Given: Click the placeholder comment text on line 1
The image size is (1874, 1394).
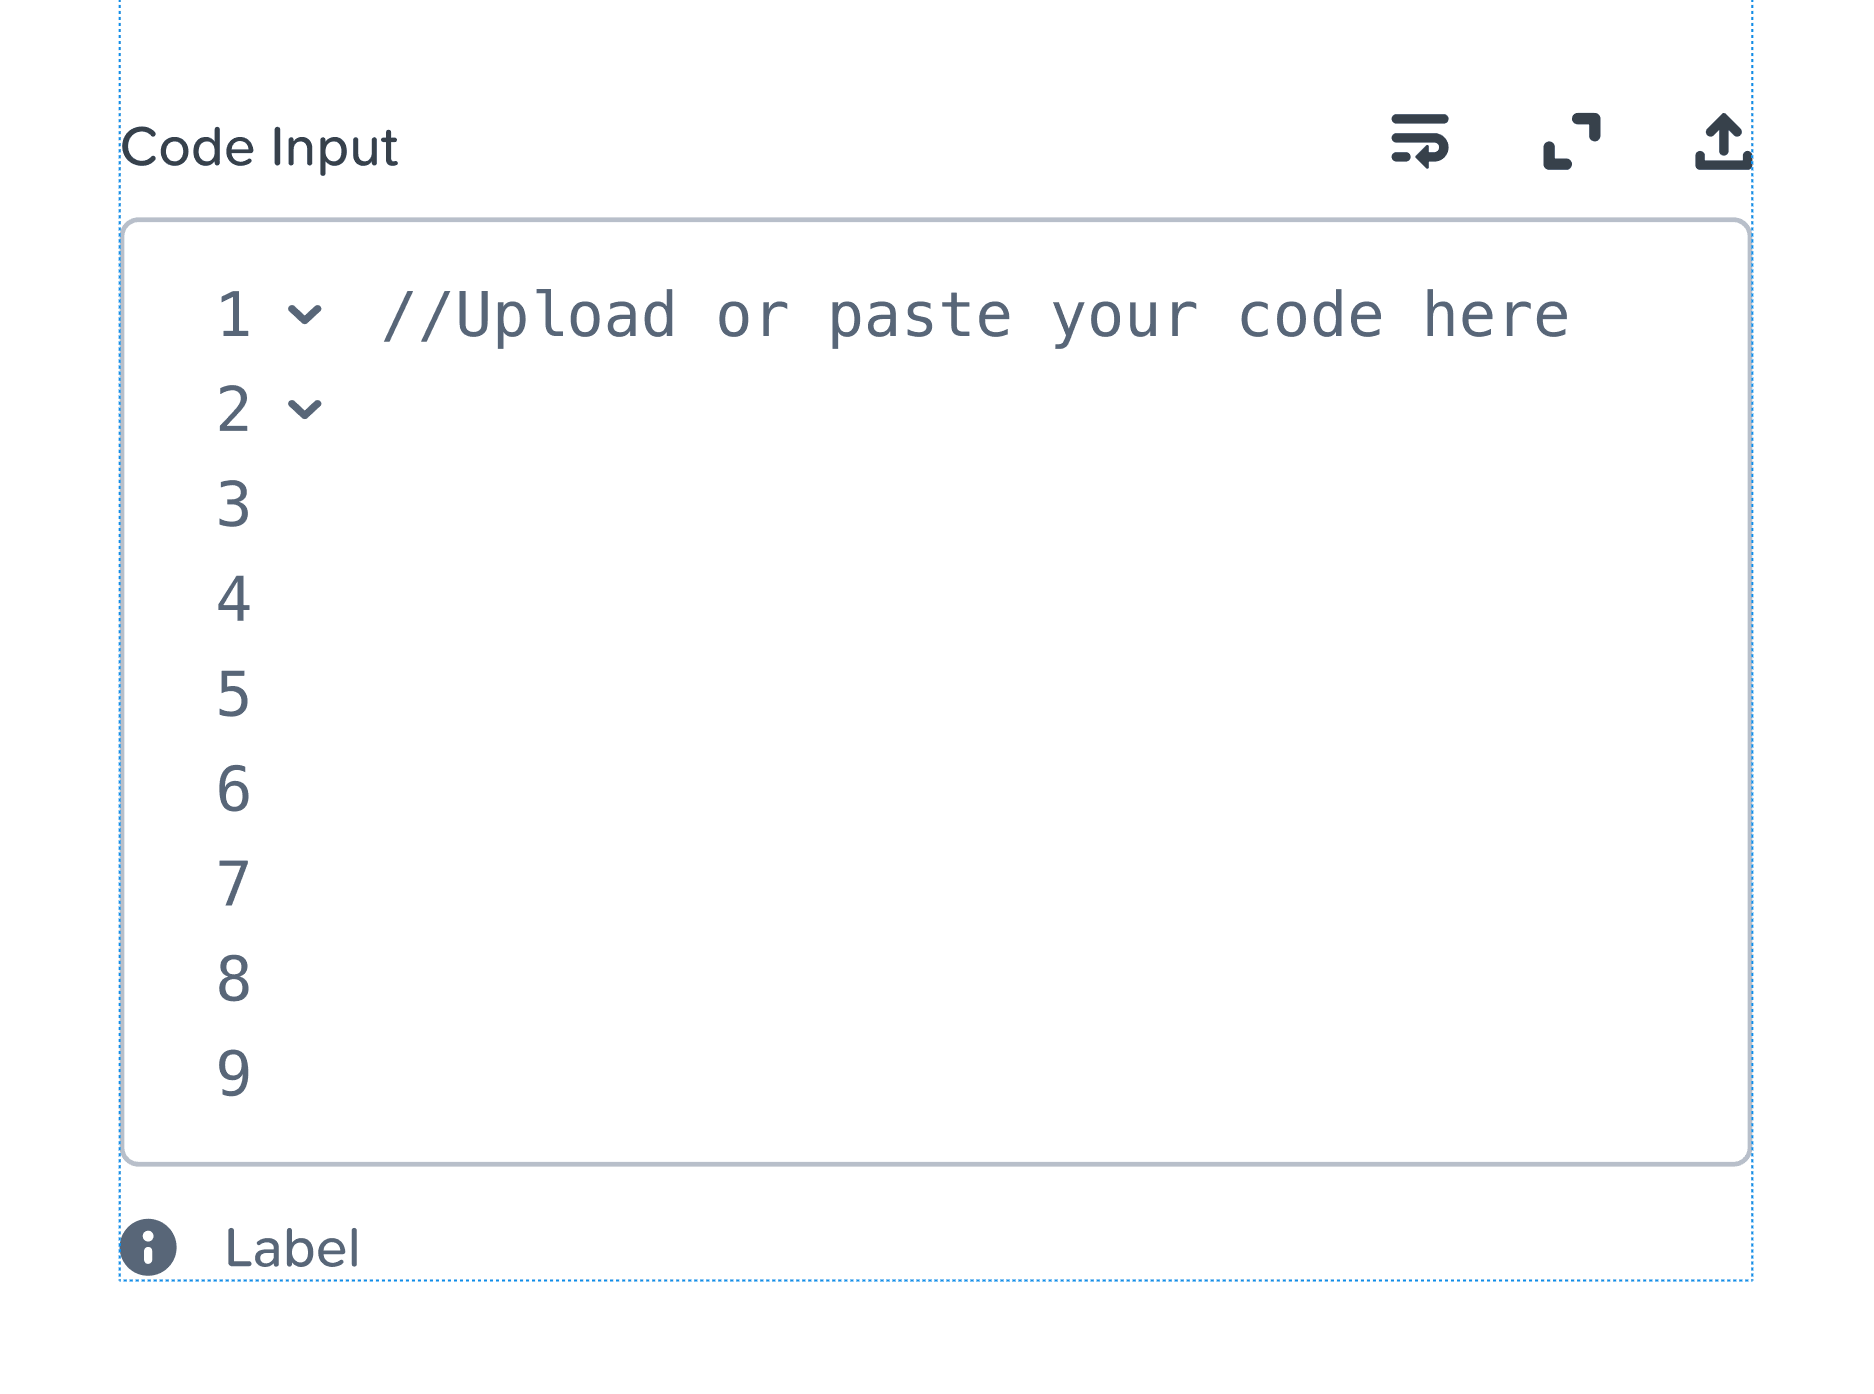Looking at the screenshot, I should coord(975,316).
